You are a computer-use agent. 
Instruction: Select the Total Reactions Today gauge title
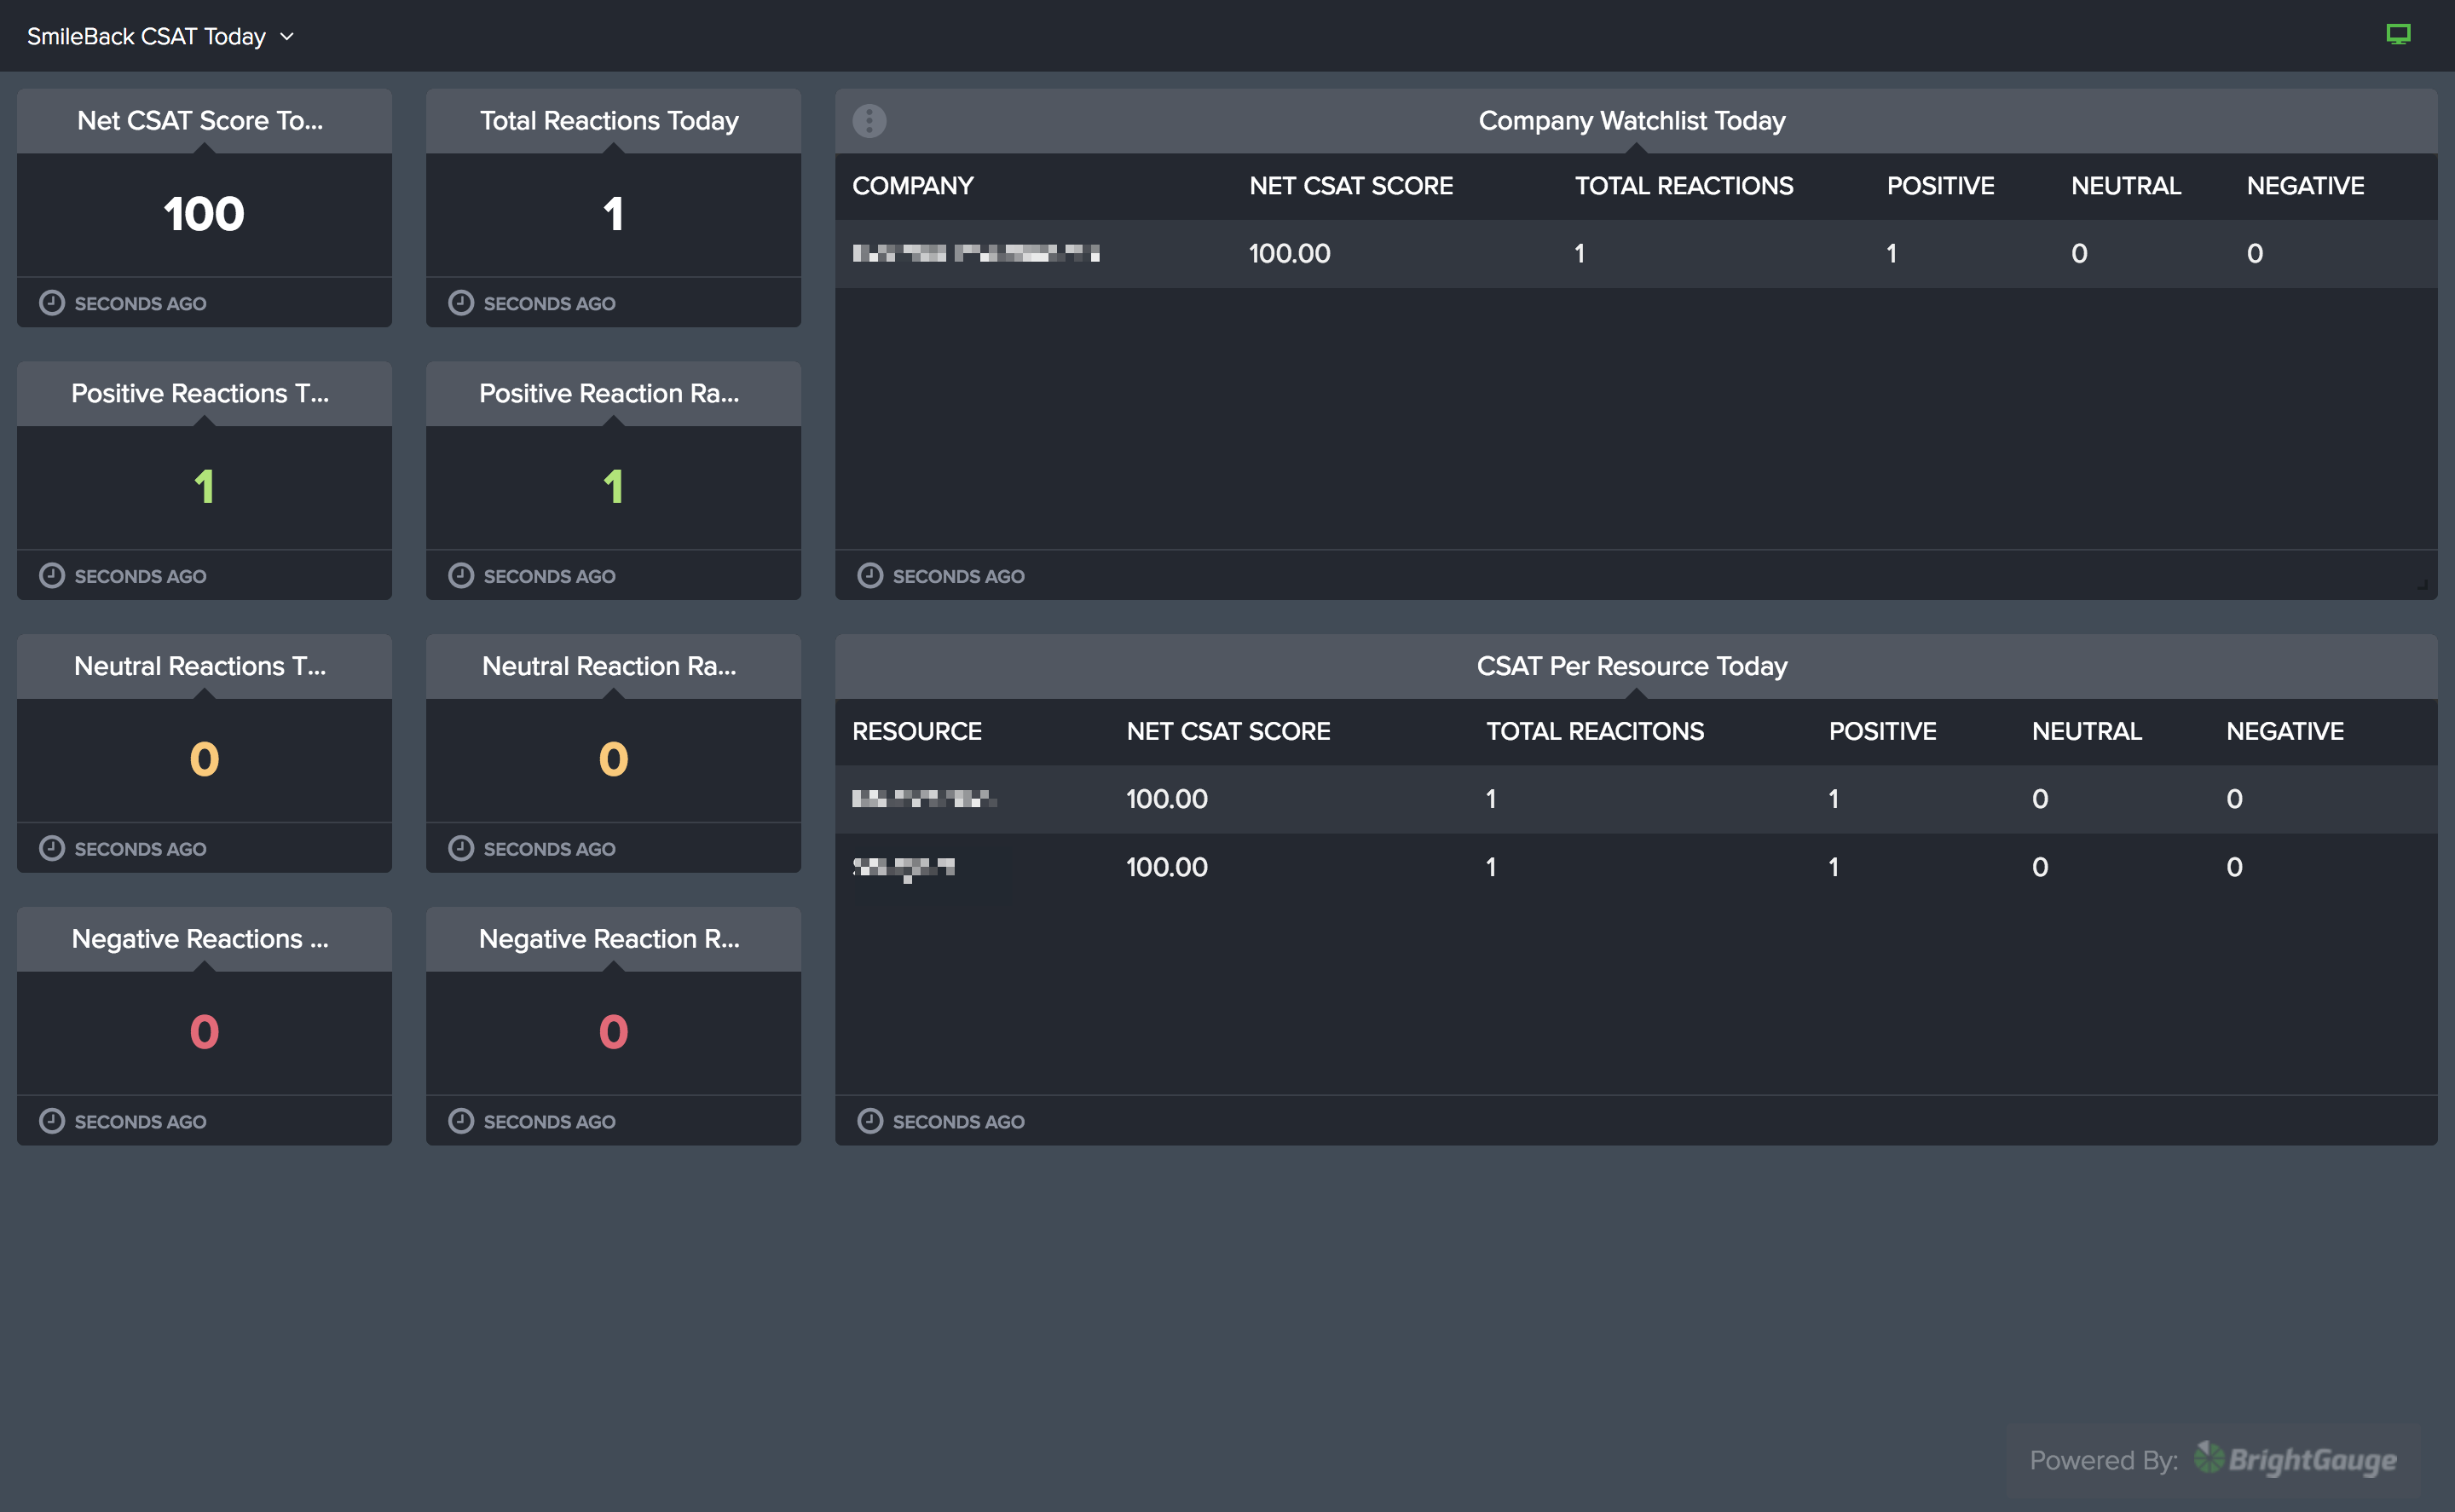coord(609,121)
